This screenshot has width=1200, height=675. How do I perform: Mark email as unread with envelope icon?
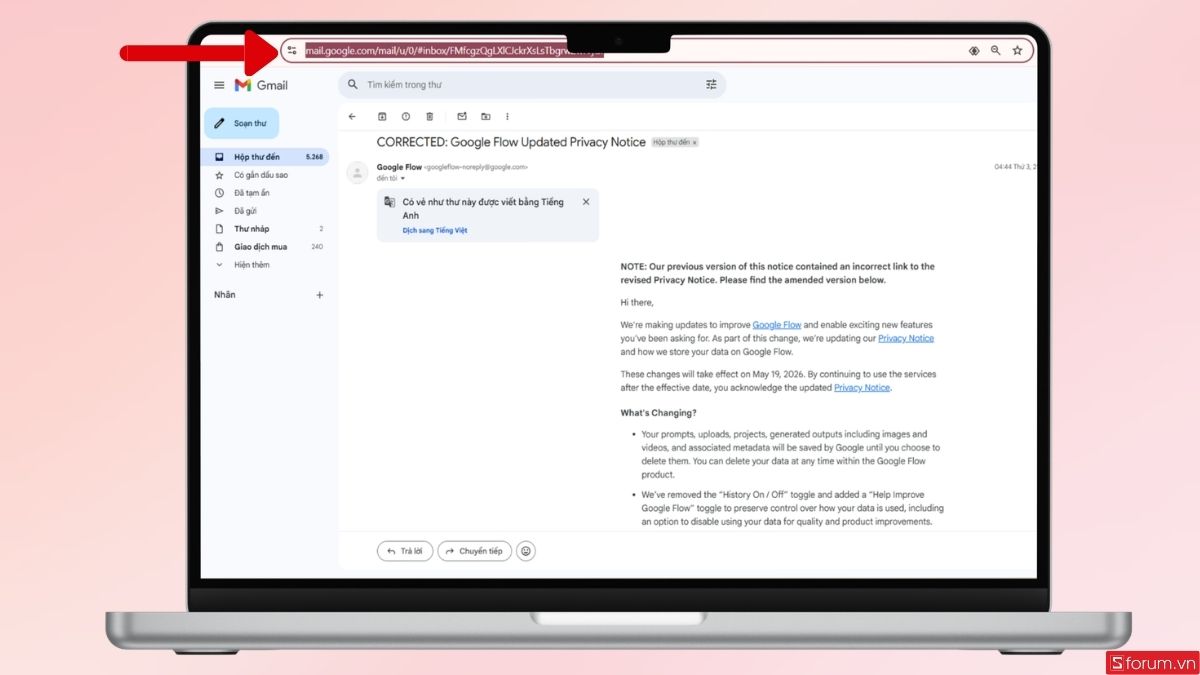(462, 117)
